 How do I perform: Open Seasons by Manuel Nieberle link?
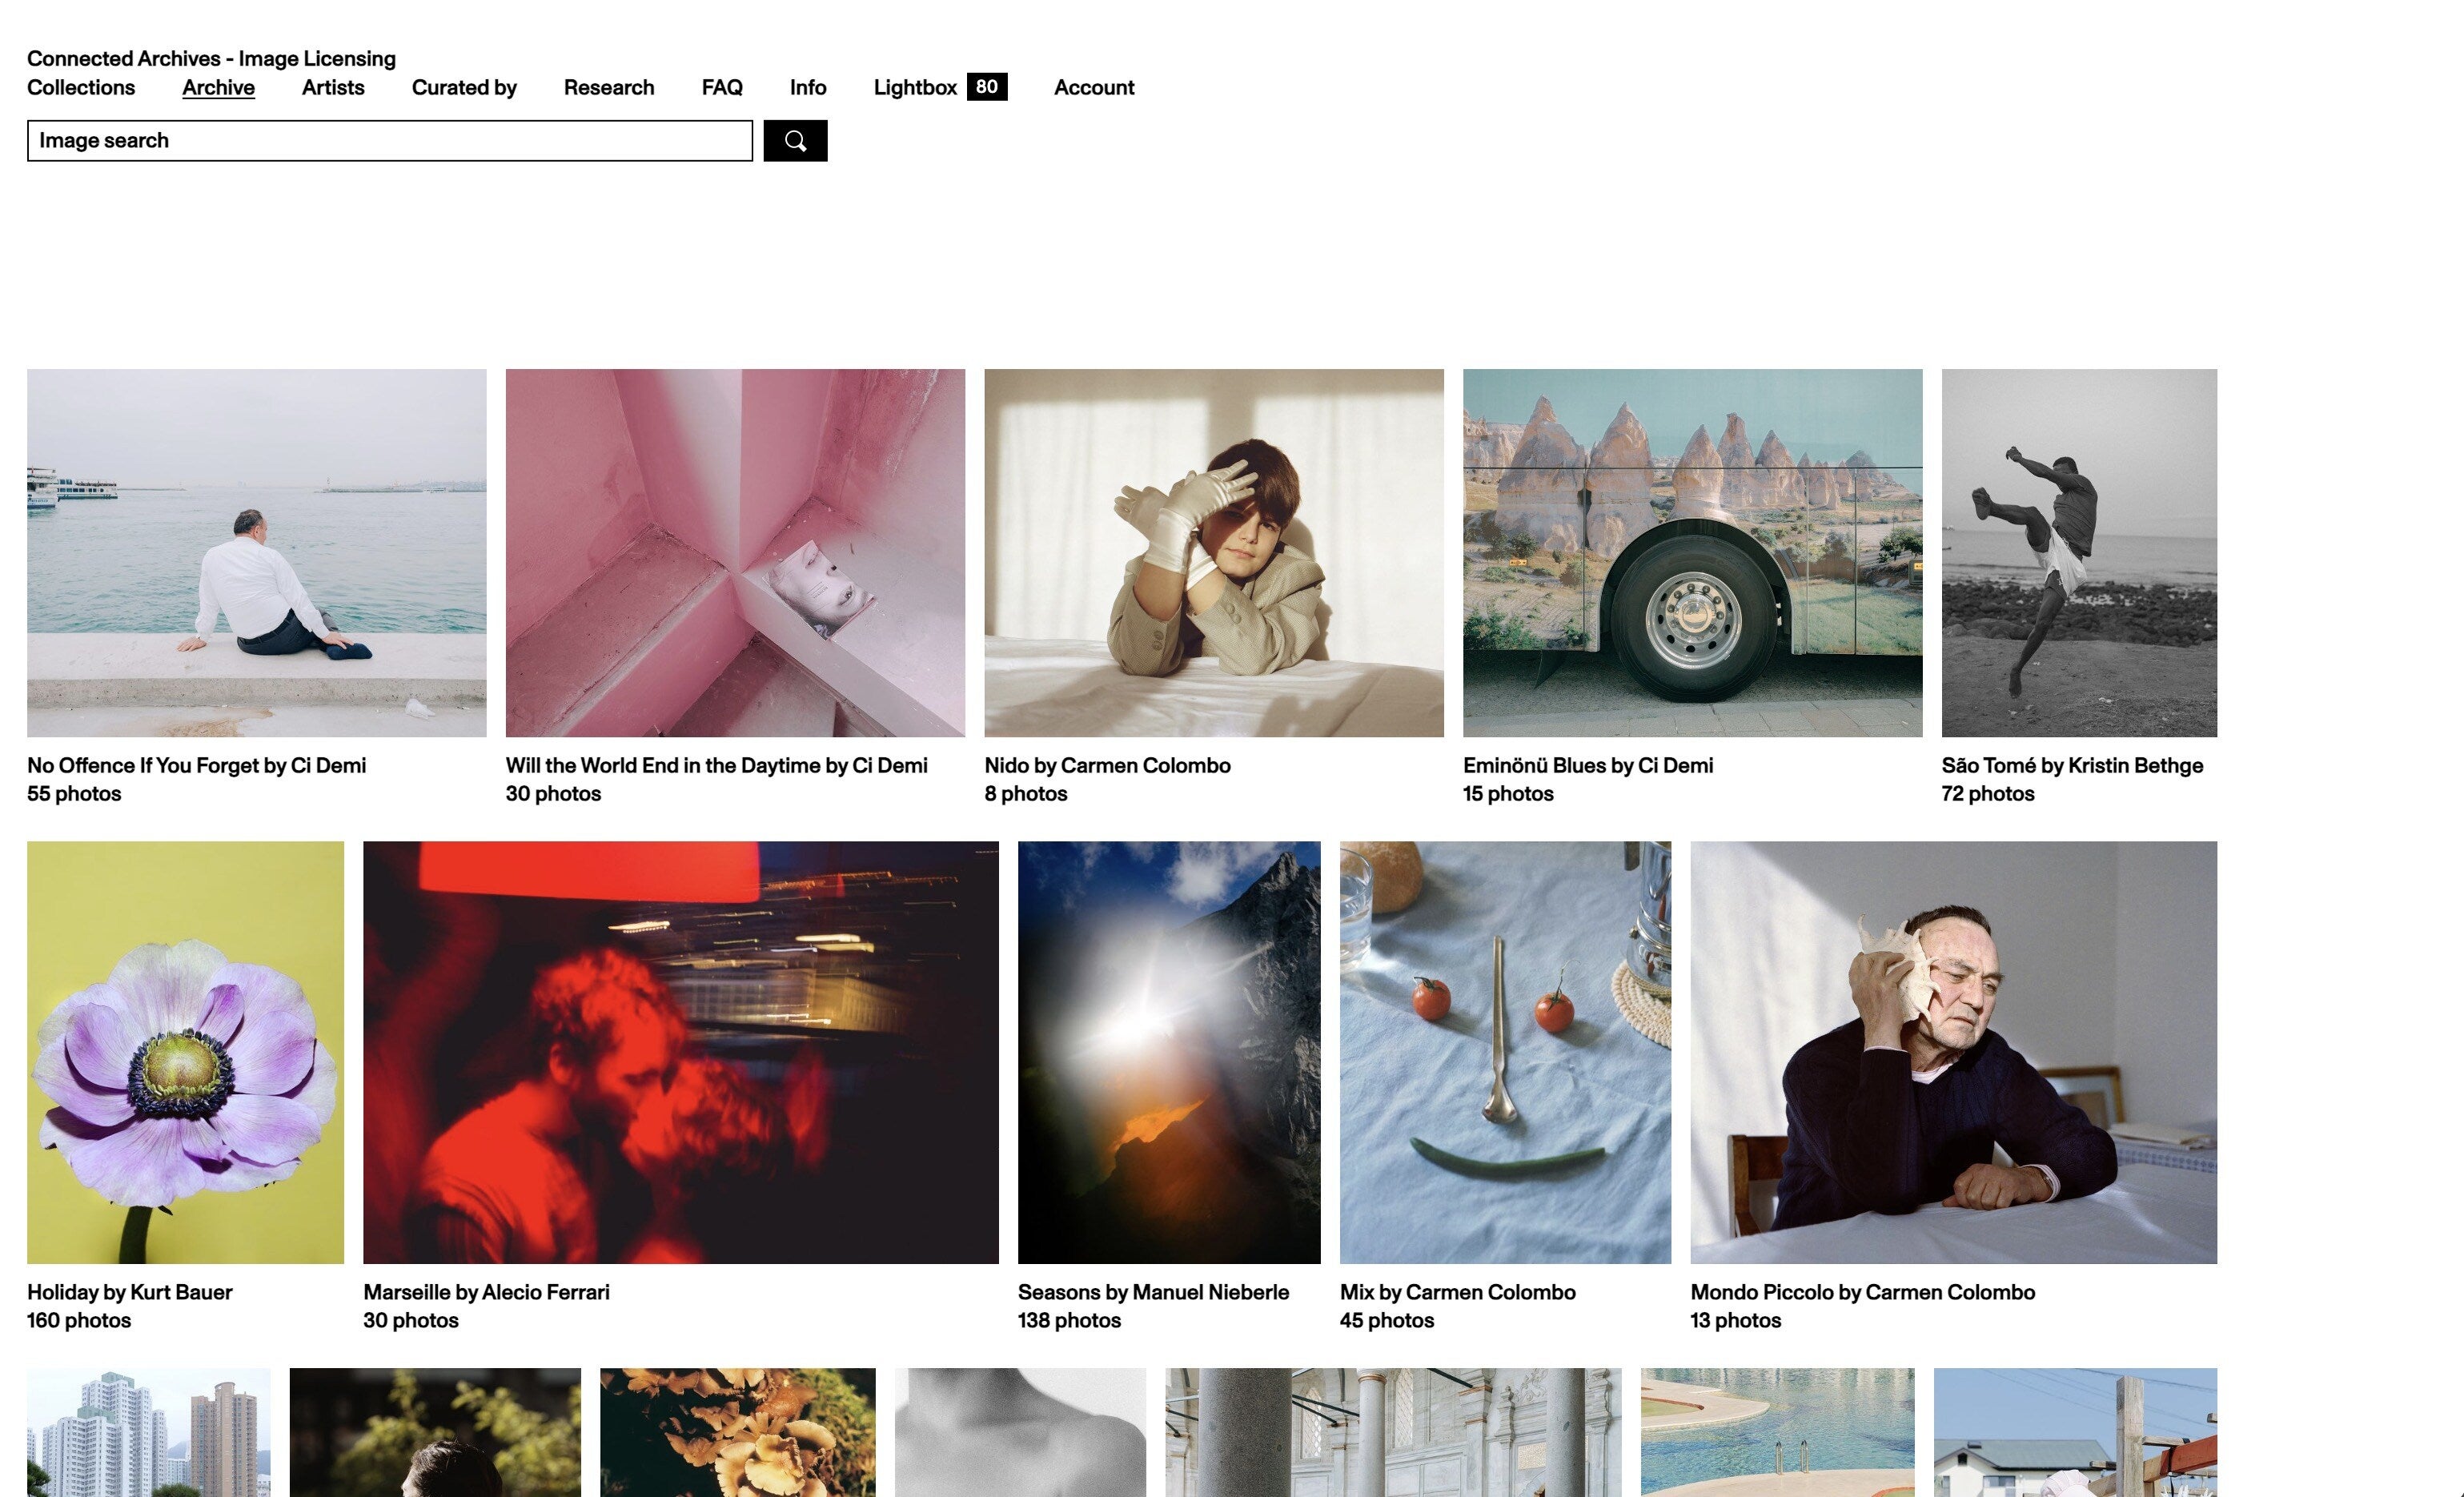[1153, 1291]
